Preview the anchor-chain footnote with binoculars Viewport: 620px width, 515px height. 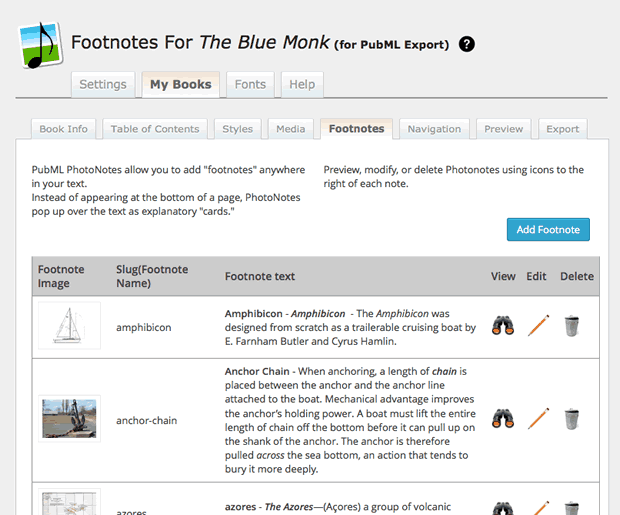[x=504, y=419]
